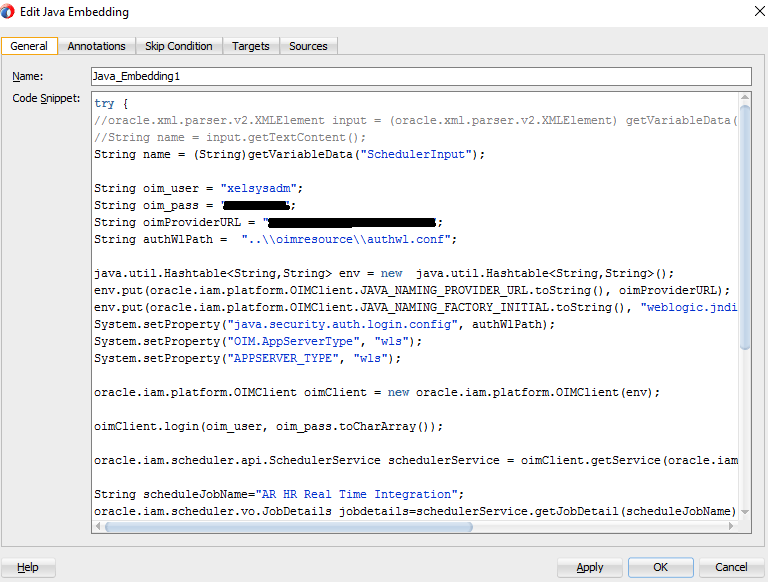Confirm with the OK button
The height and width of the screenshot is (582, 768).
pyautogui.click(x=661, y=567)
